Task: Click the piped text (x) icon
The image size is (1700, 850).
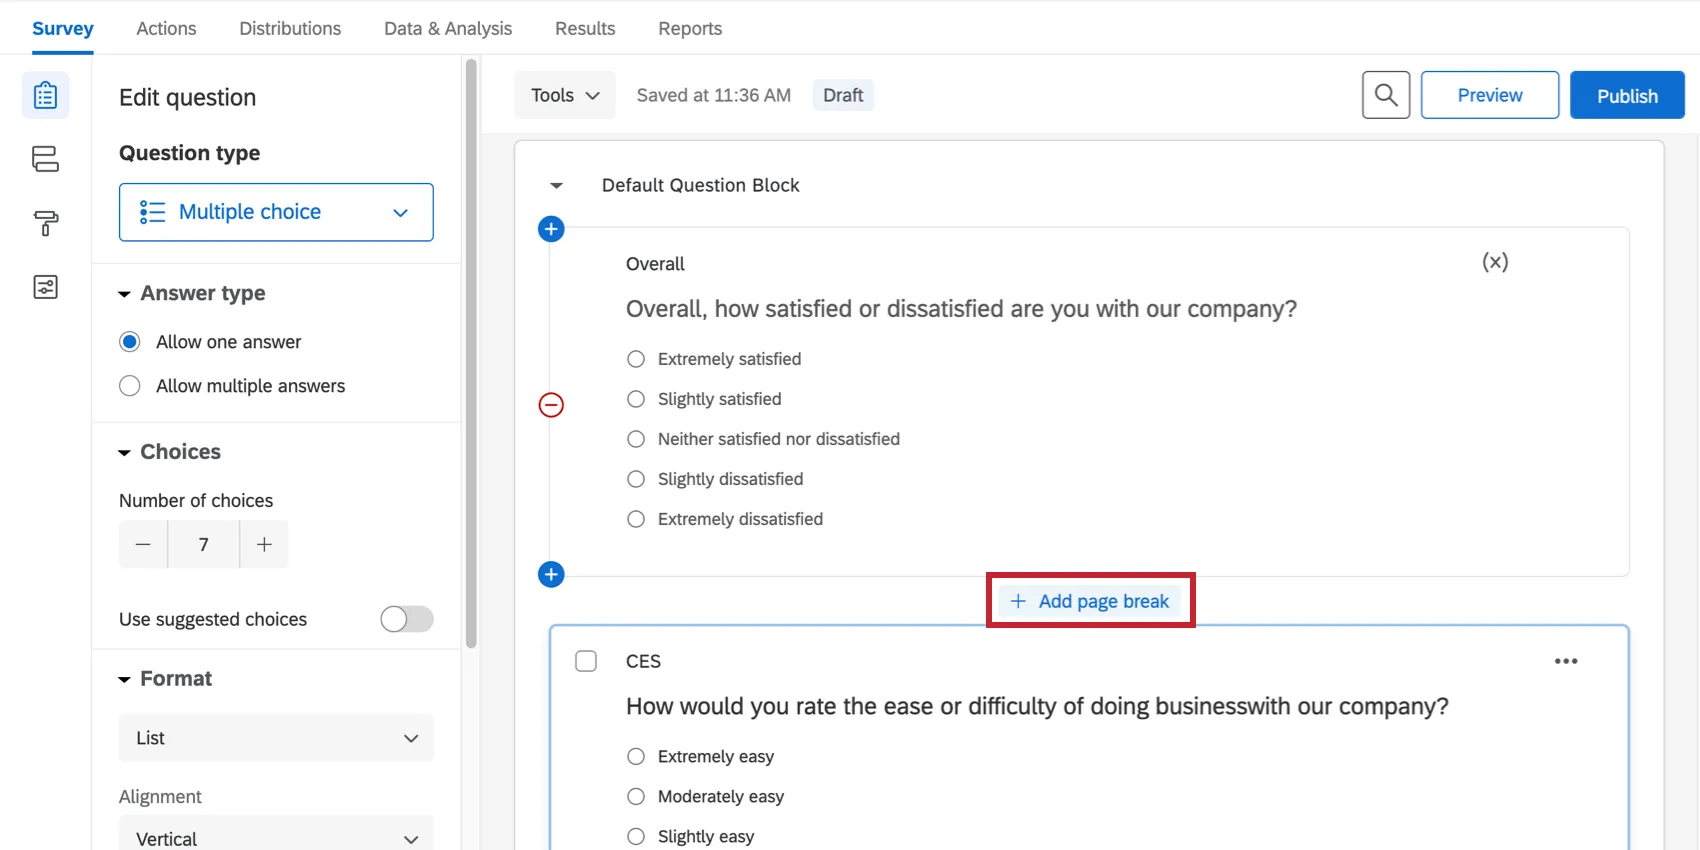Action: pyautogui.click(x=1494, y=262)
